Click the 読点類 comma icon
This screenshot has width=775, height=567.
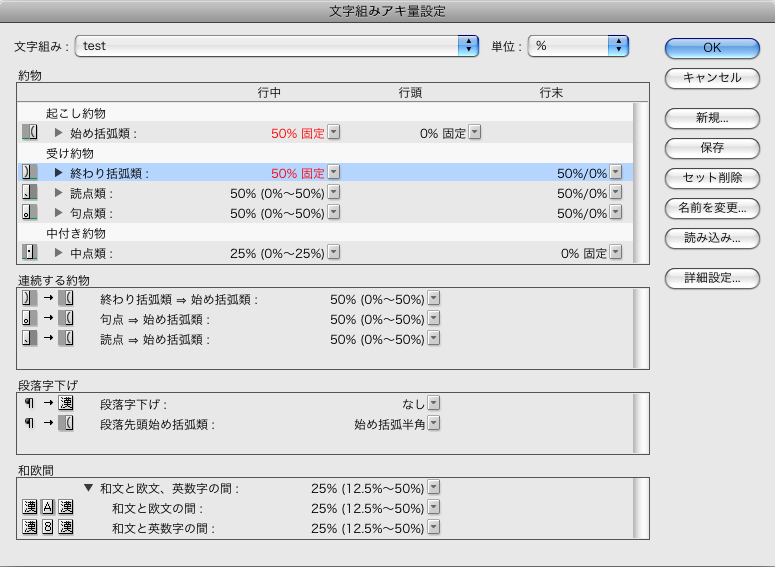pyautogui.click(x=30, y=192)
